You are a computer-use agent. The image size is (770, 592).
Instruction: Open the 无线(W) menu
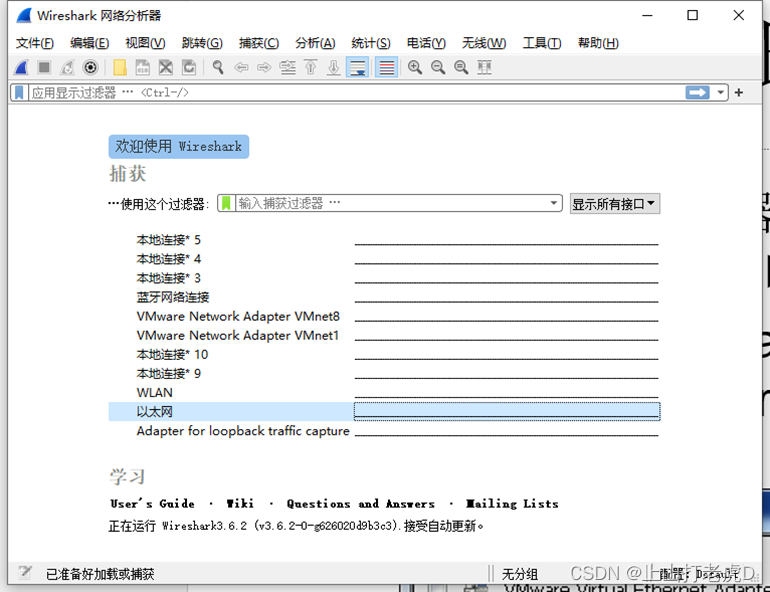(x=484, y=43)
